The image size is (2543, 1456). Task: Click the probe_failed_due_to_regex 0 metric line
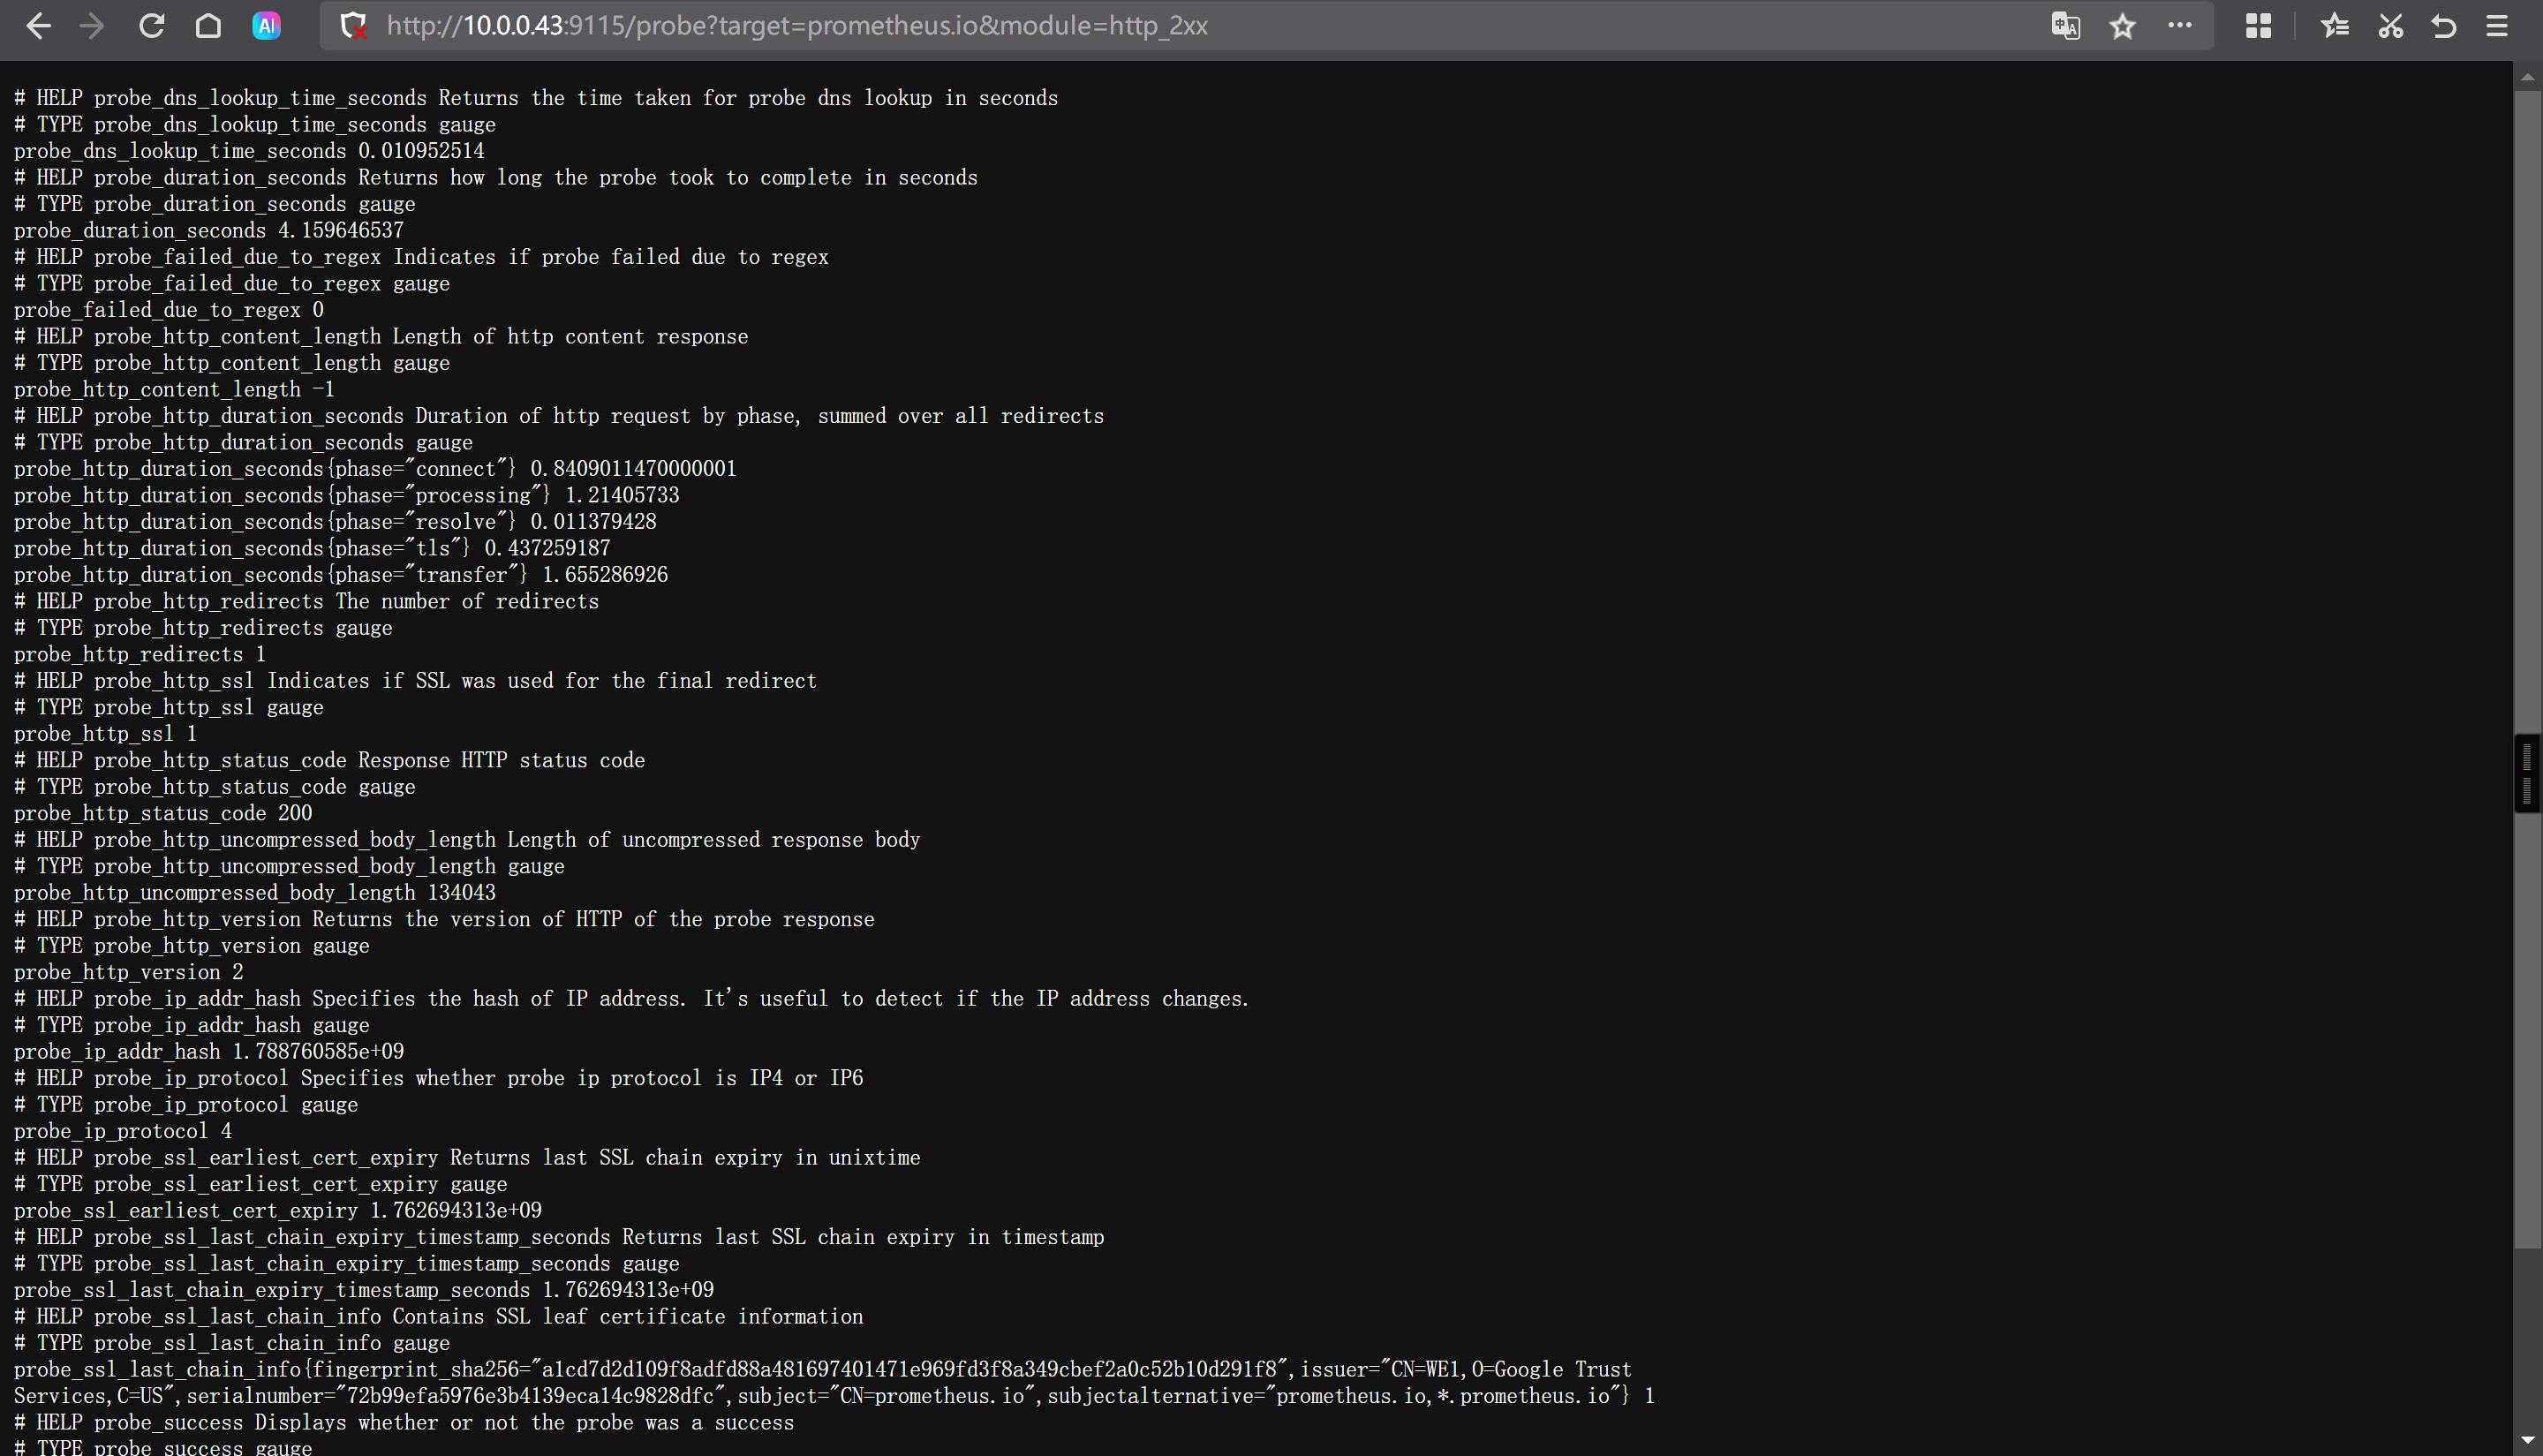click(x=169, y=310)
